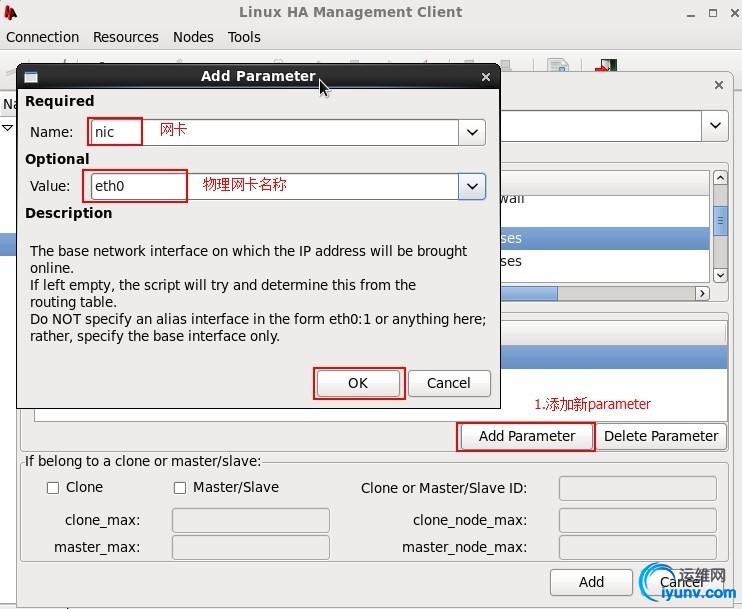Click Cancel in the background resource dialog
Screen dimensions: 742x609
(x=681, y=582)
